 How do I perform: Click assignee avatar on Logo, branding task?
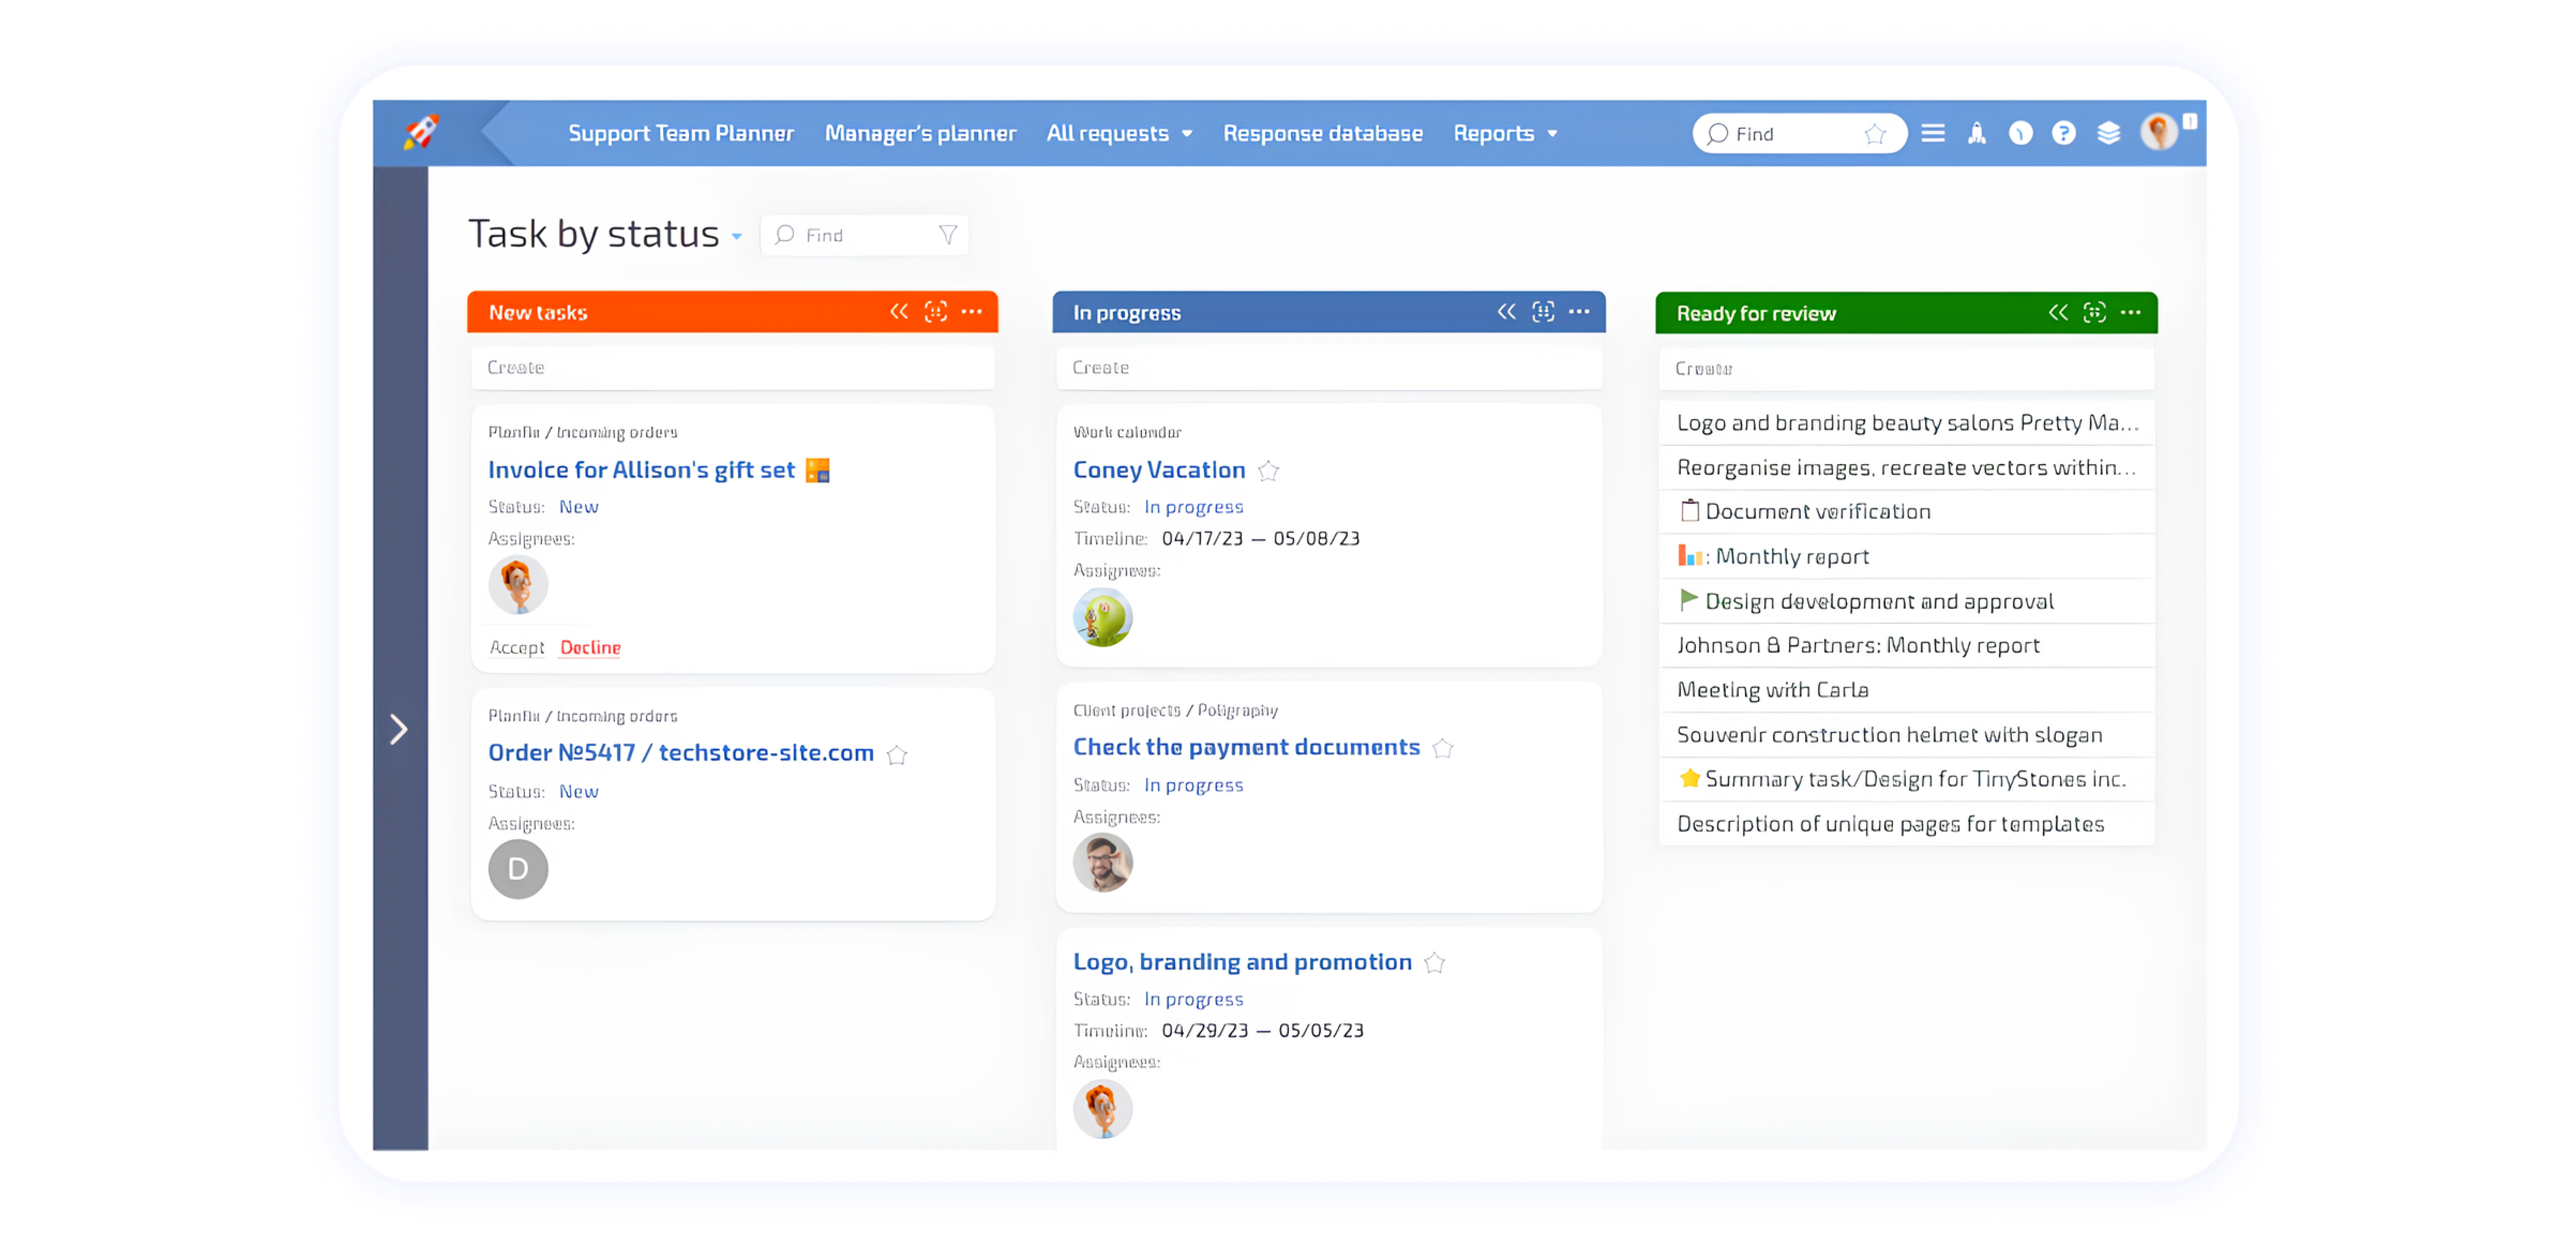[x=1103, y=1109]
